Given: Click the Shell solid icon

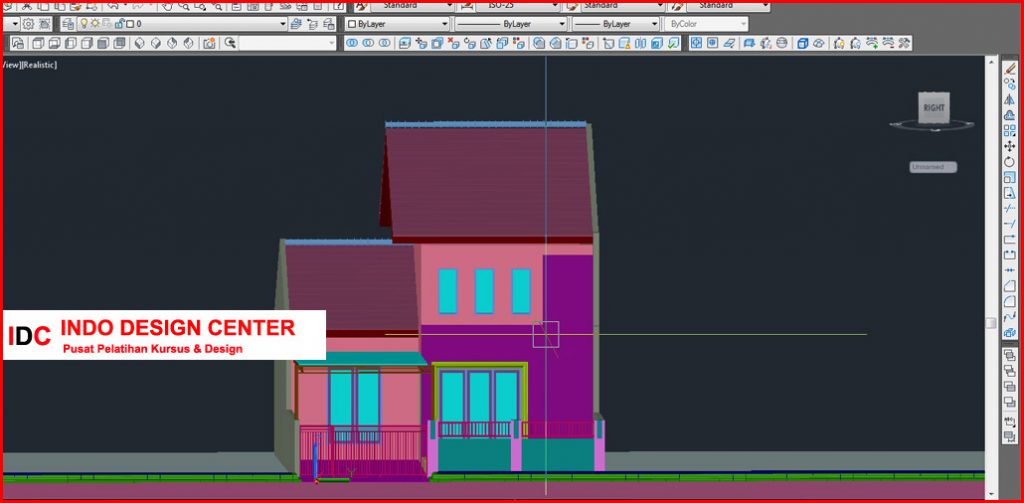Looking at the screenshot, I should pos(656,44).
